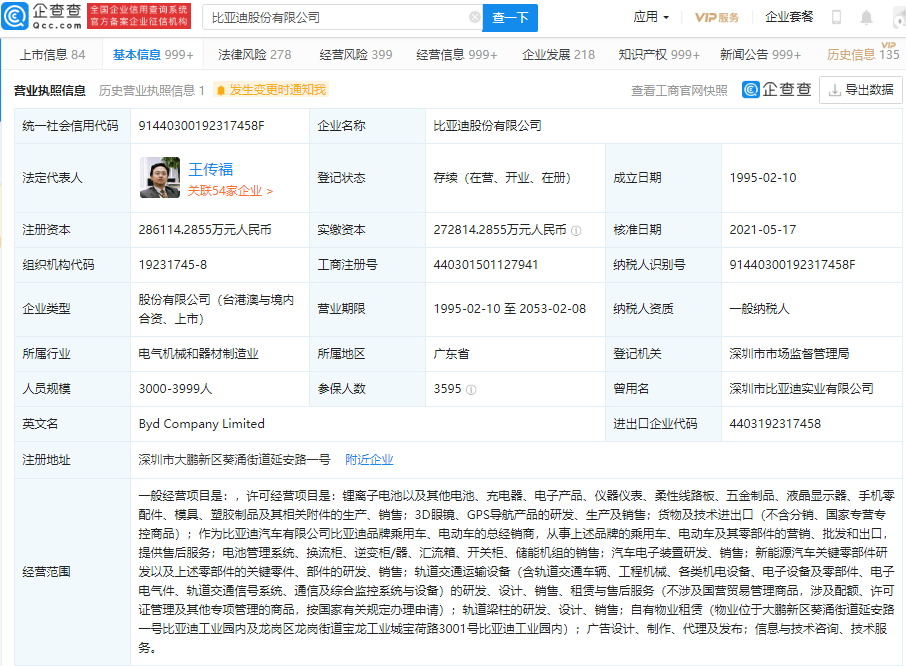Open 历史信息 VIP dropdown tab

[854, 55]
